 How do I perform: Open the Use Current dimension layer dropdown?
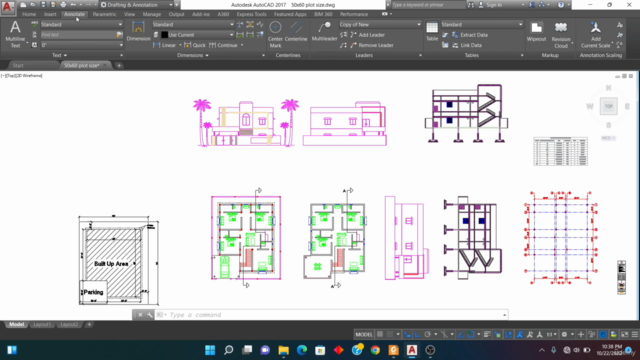198,35
